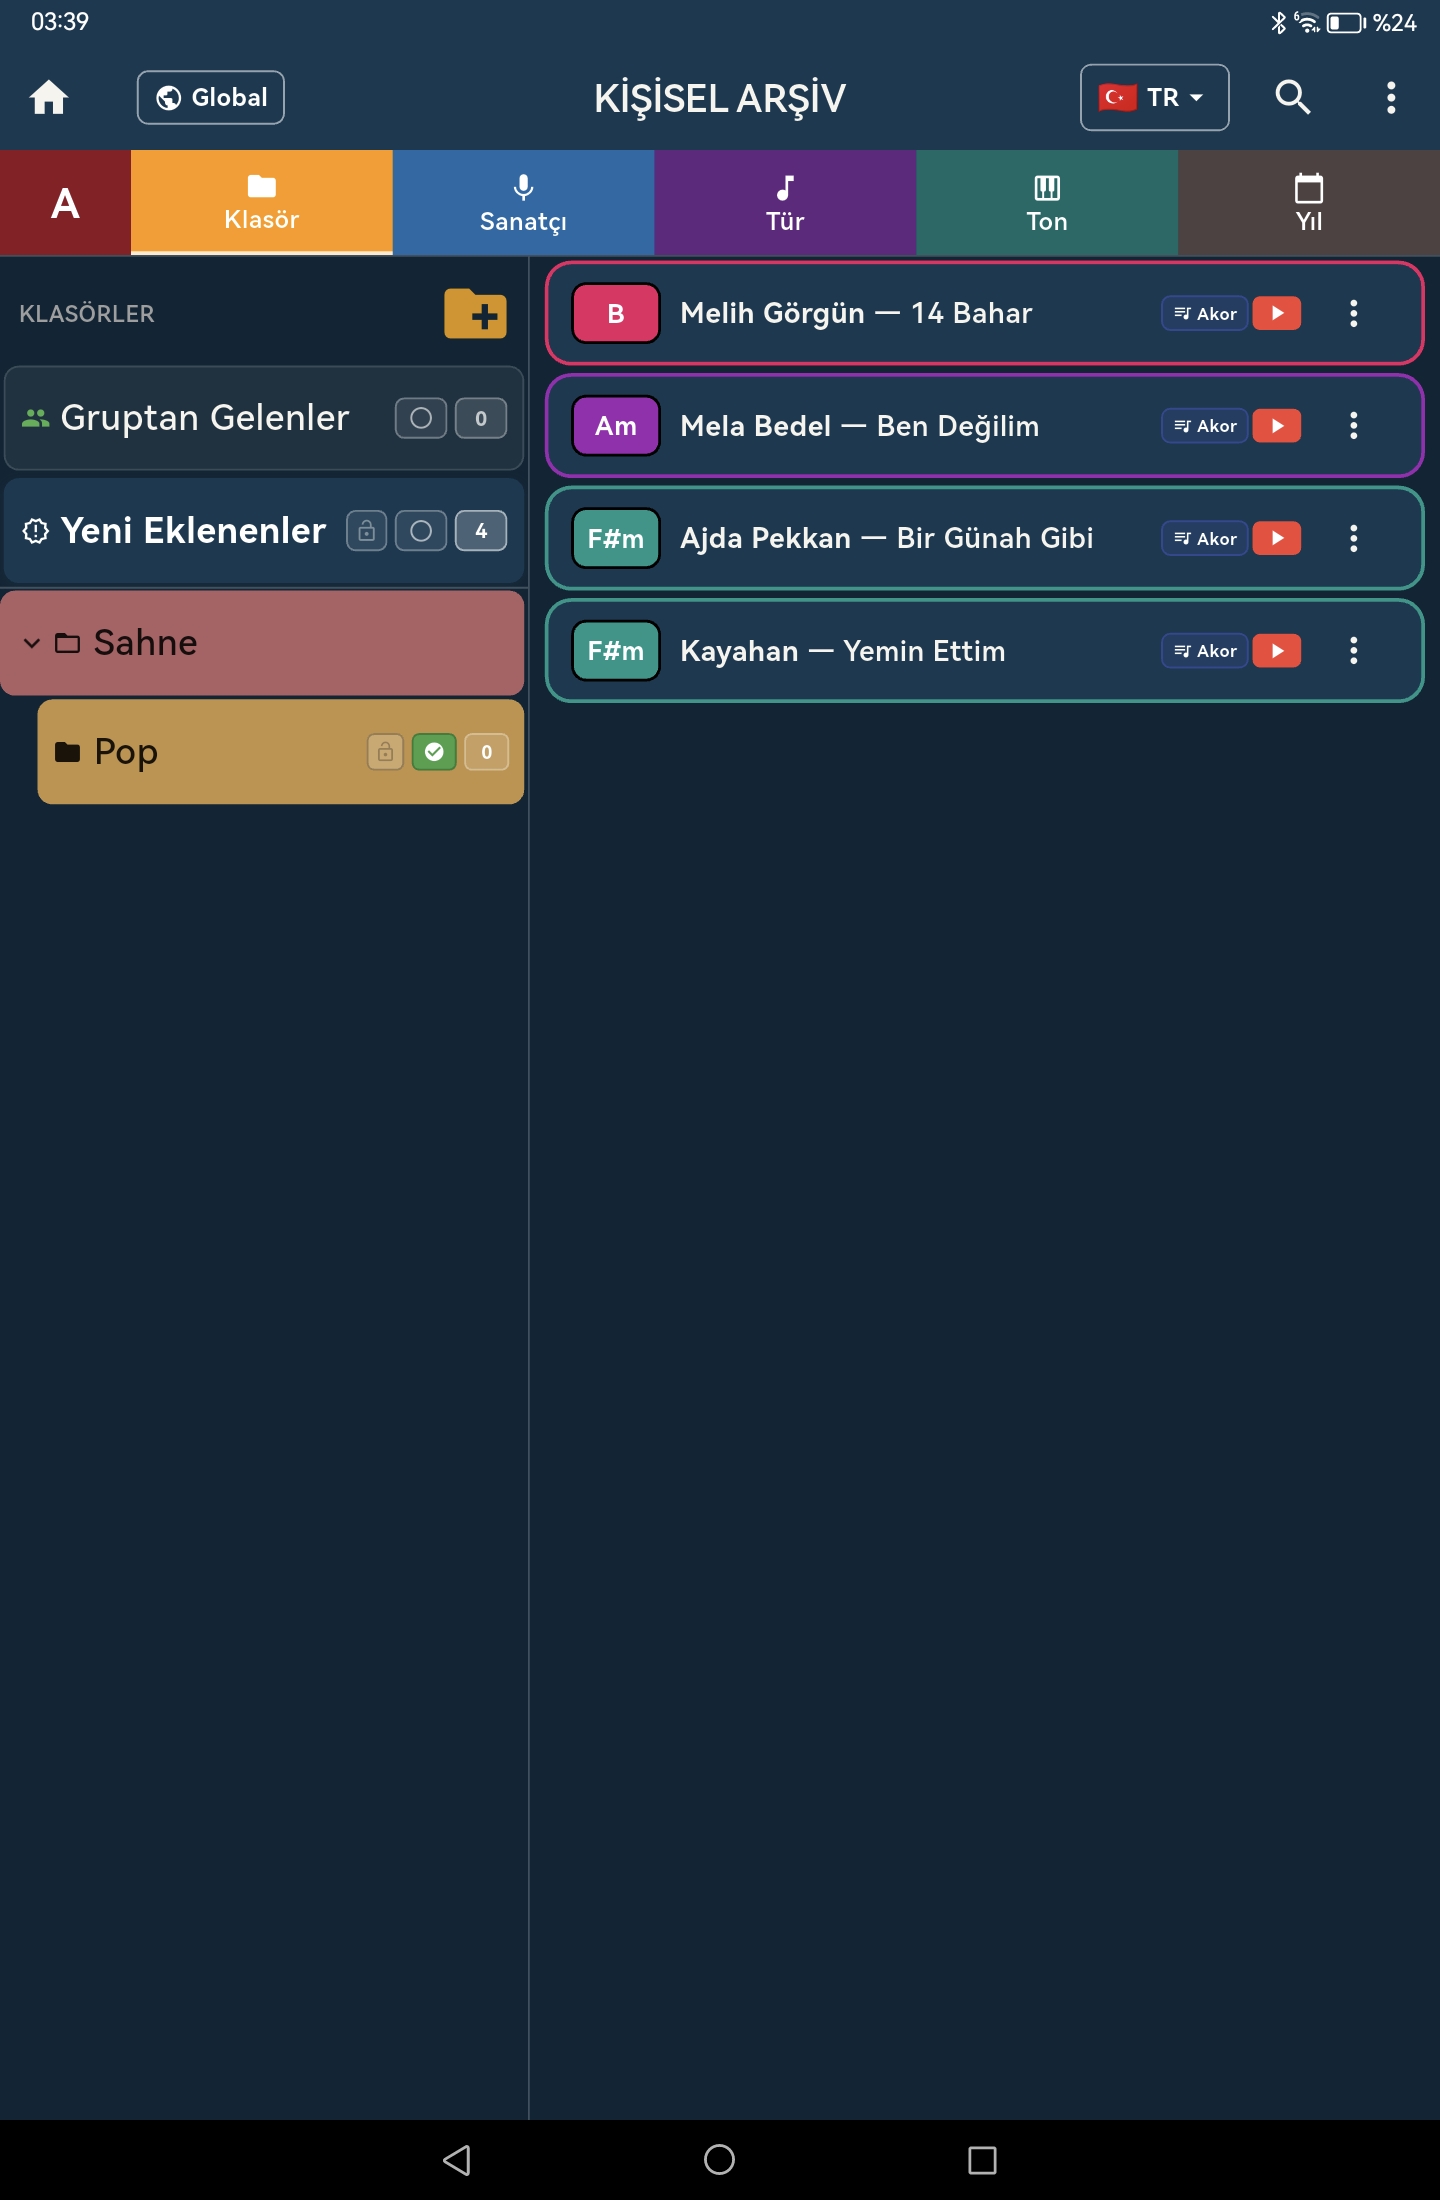Open YouTube video for Yemin Ettim
This screenshot has width=1440, height=2200.
1277,651
